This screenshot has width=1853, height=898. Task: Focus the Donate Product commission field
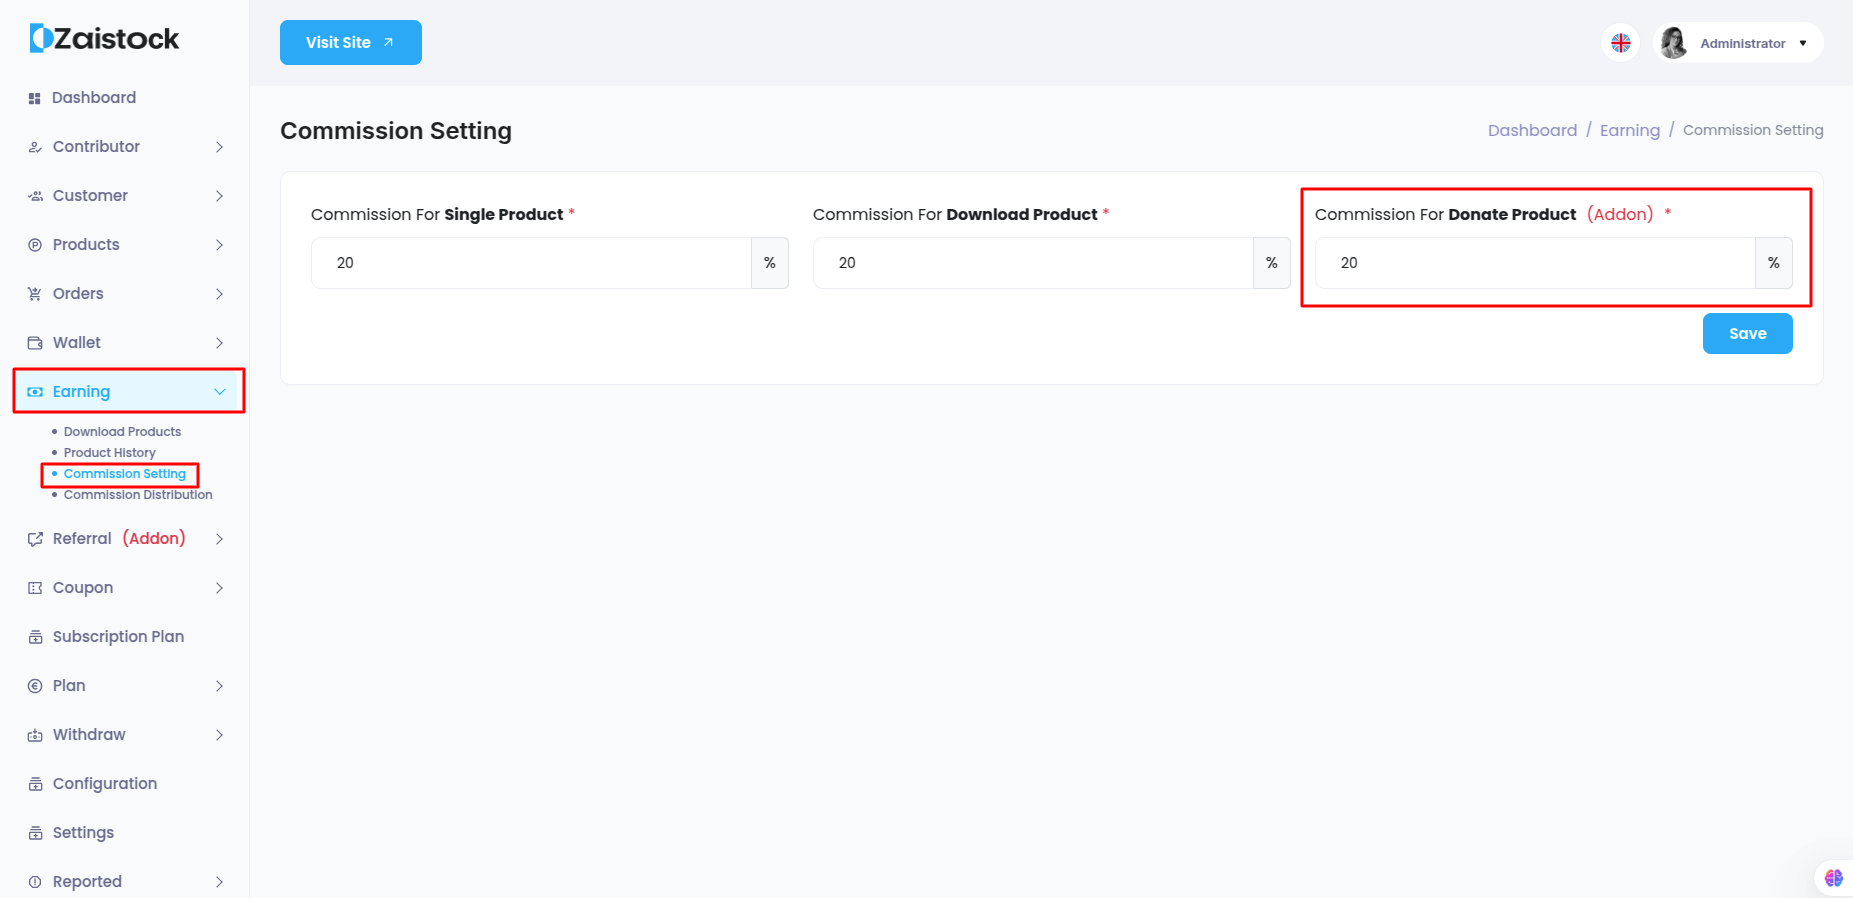tap(1535, 263)
